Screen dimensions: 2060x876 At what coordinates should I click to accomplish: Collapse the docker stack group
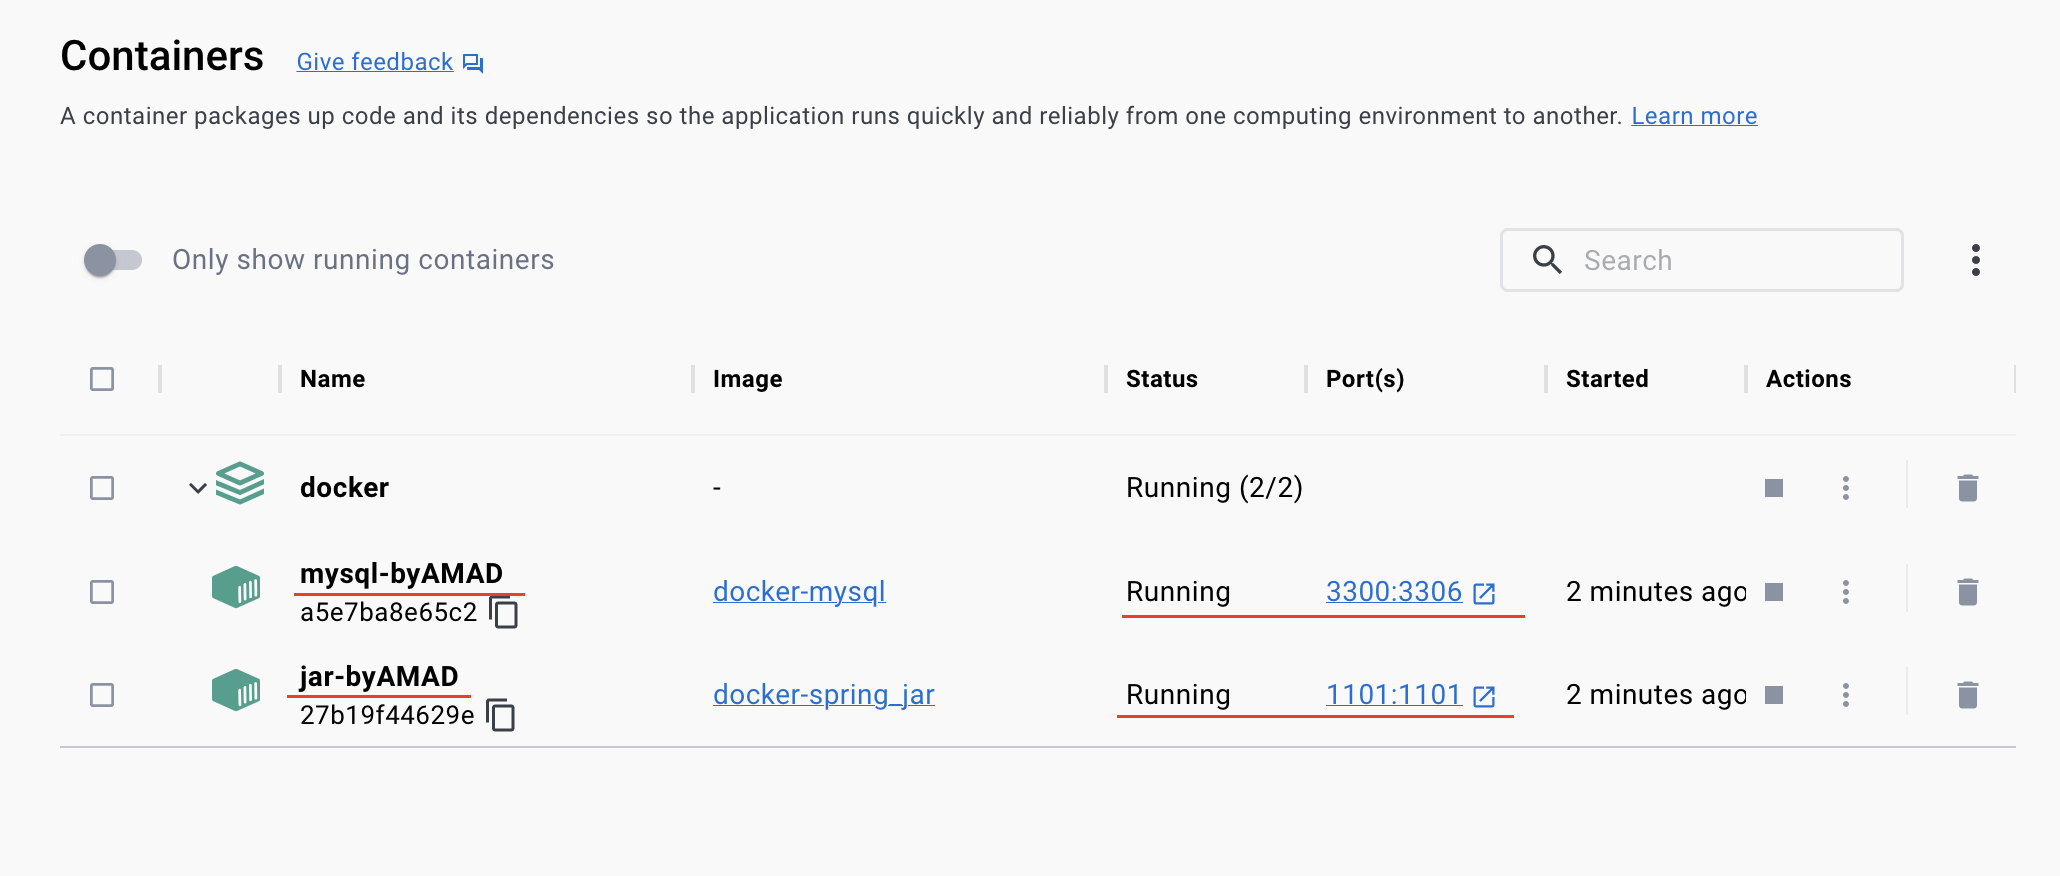[198, 488]
